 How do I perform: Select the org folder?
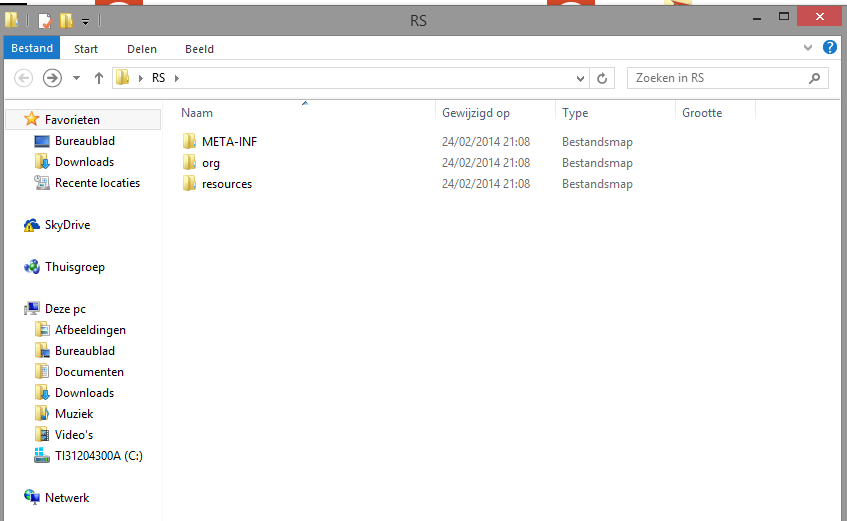click(x=211, y=163)
